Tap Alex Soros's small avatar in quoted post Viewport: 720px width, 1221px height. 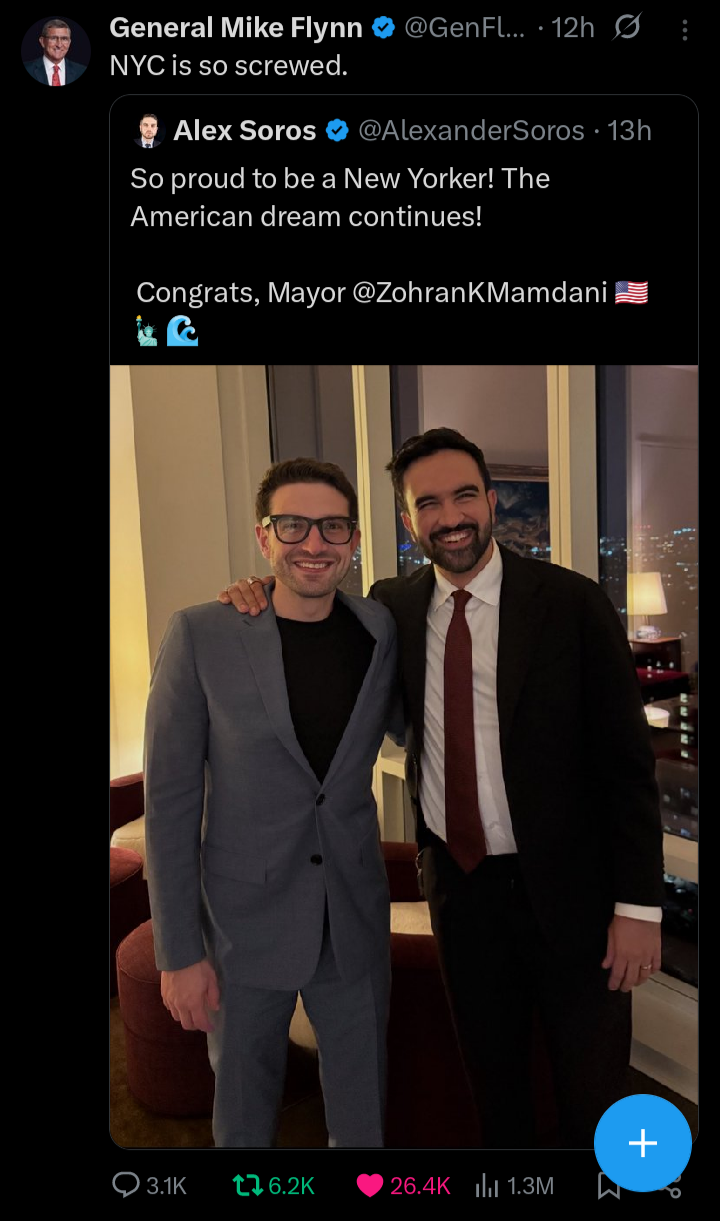point(148,131)
